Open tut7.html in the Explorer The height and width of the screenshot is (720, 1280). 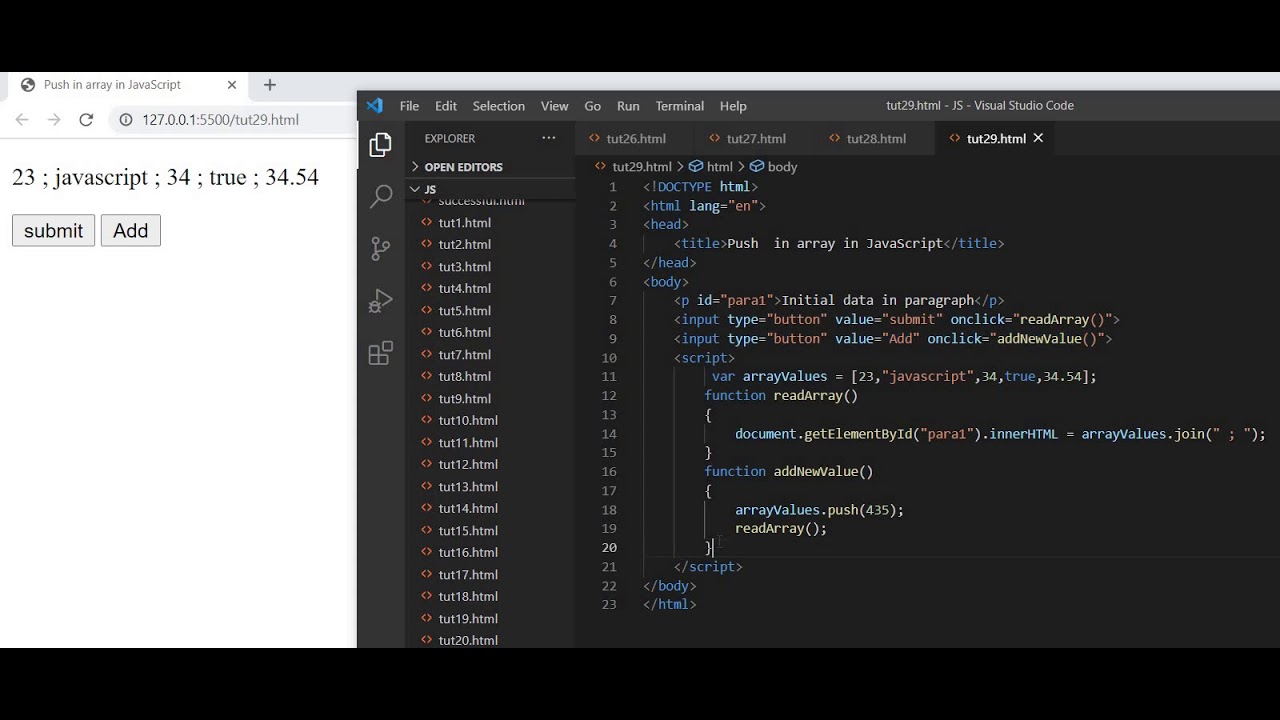point(464,354)
